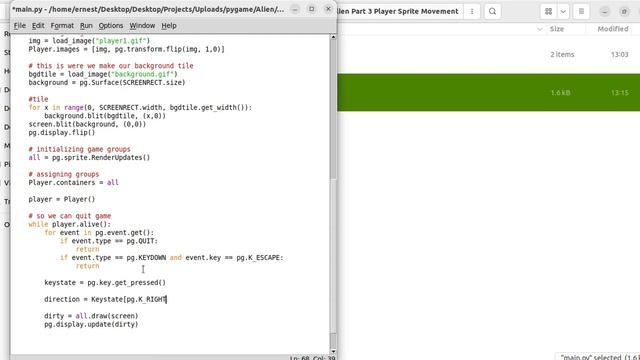Close the IDLE main.py window
The width and height of the screenshot is (640, 360).
(x=329, y=9)
